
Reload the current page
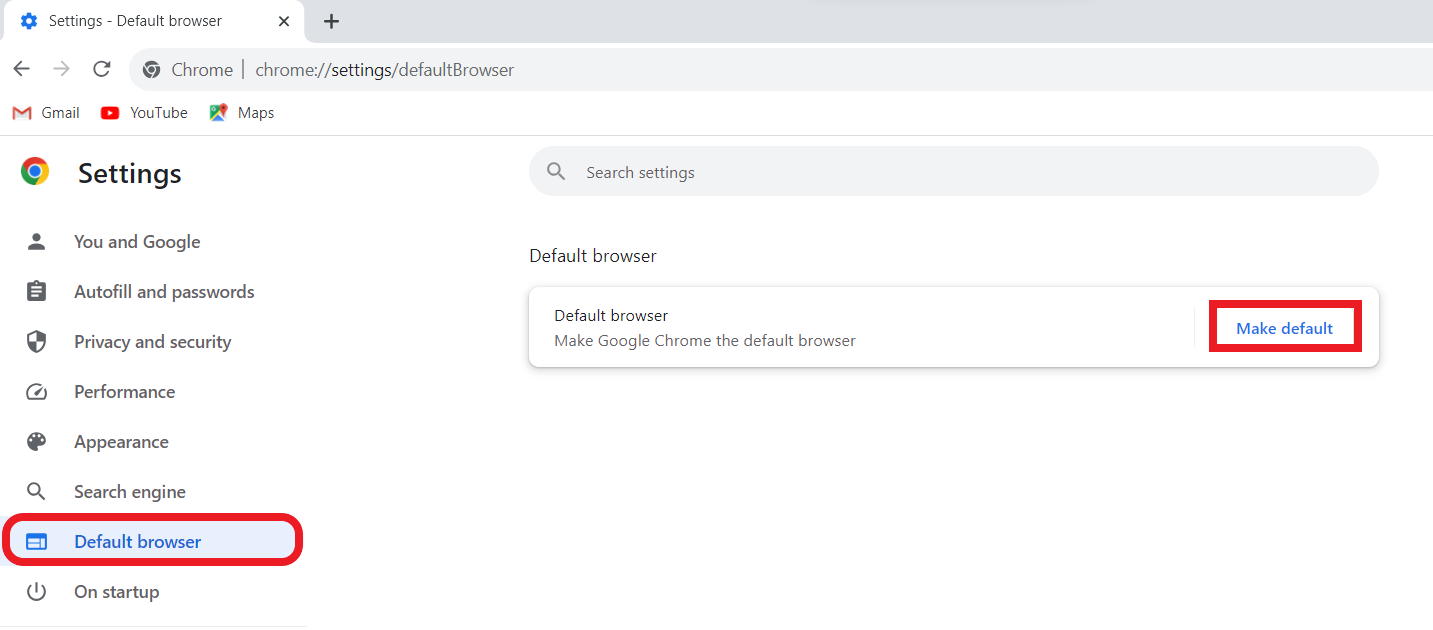(101, 69)
